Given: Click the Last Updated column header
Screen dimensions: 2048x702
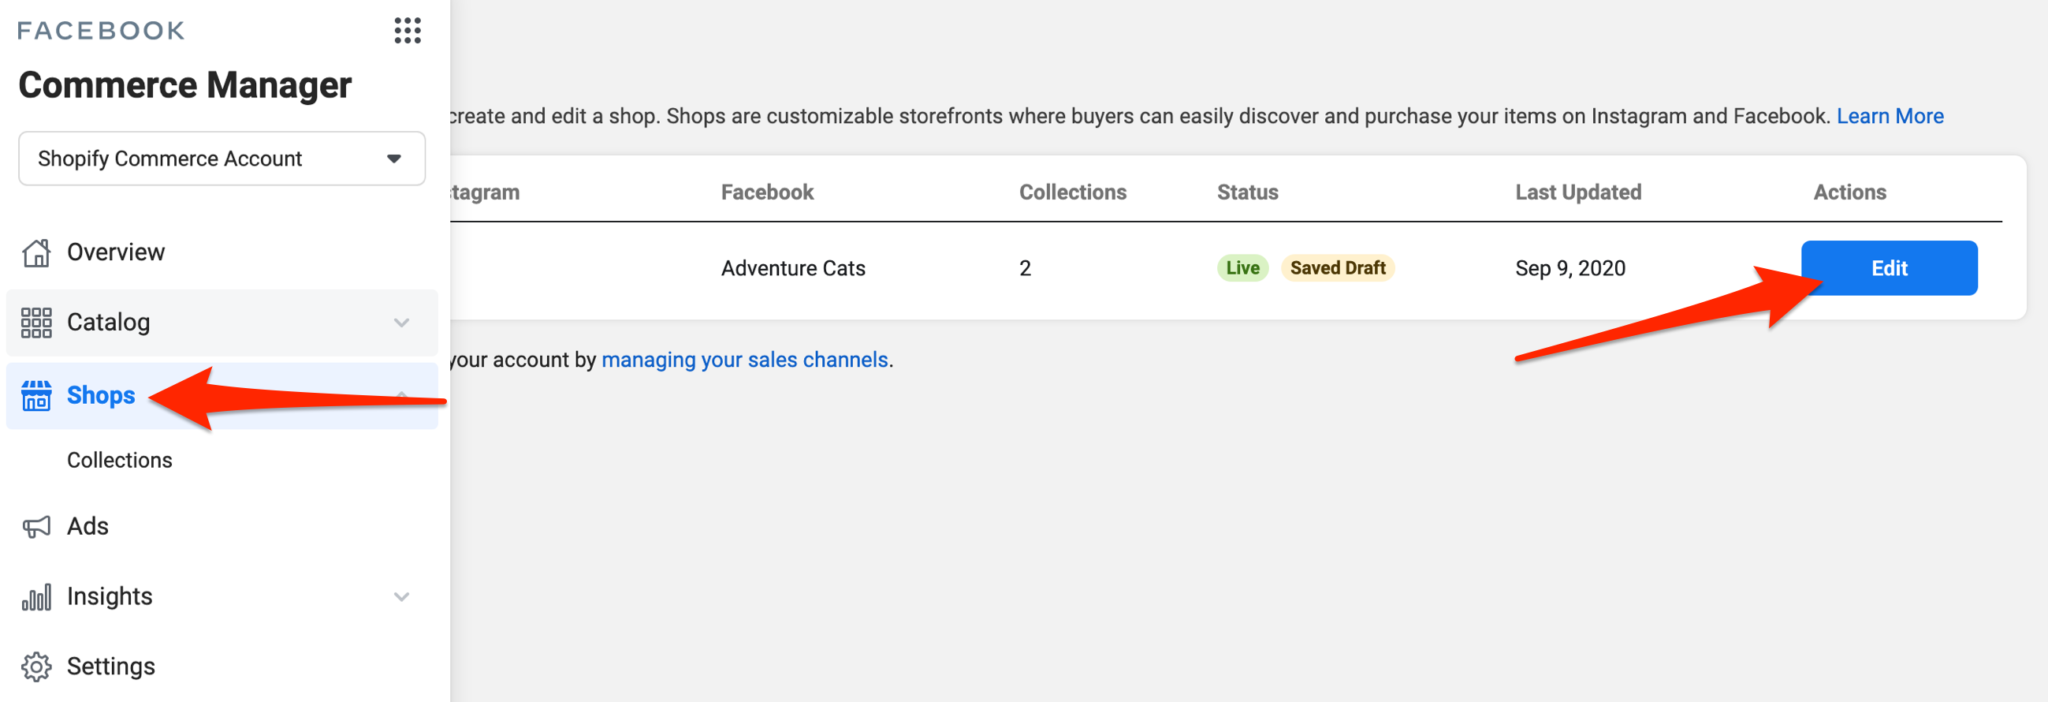Looking at the screenshot, I should coord(1578,192).
